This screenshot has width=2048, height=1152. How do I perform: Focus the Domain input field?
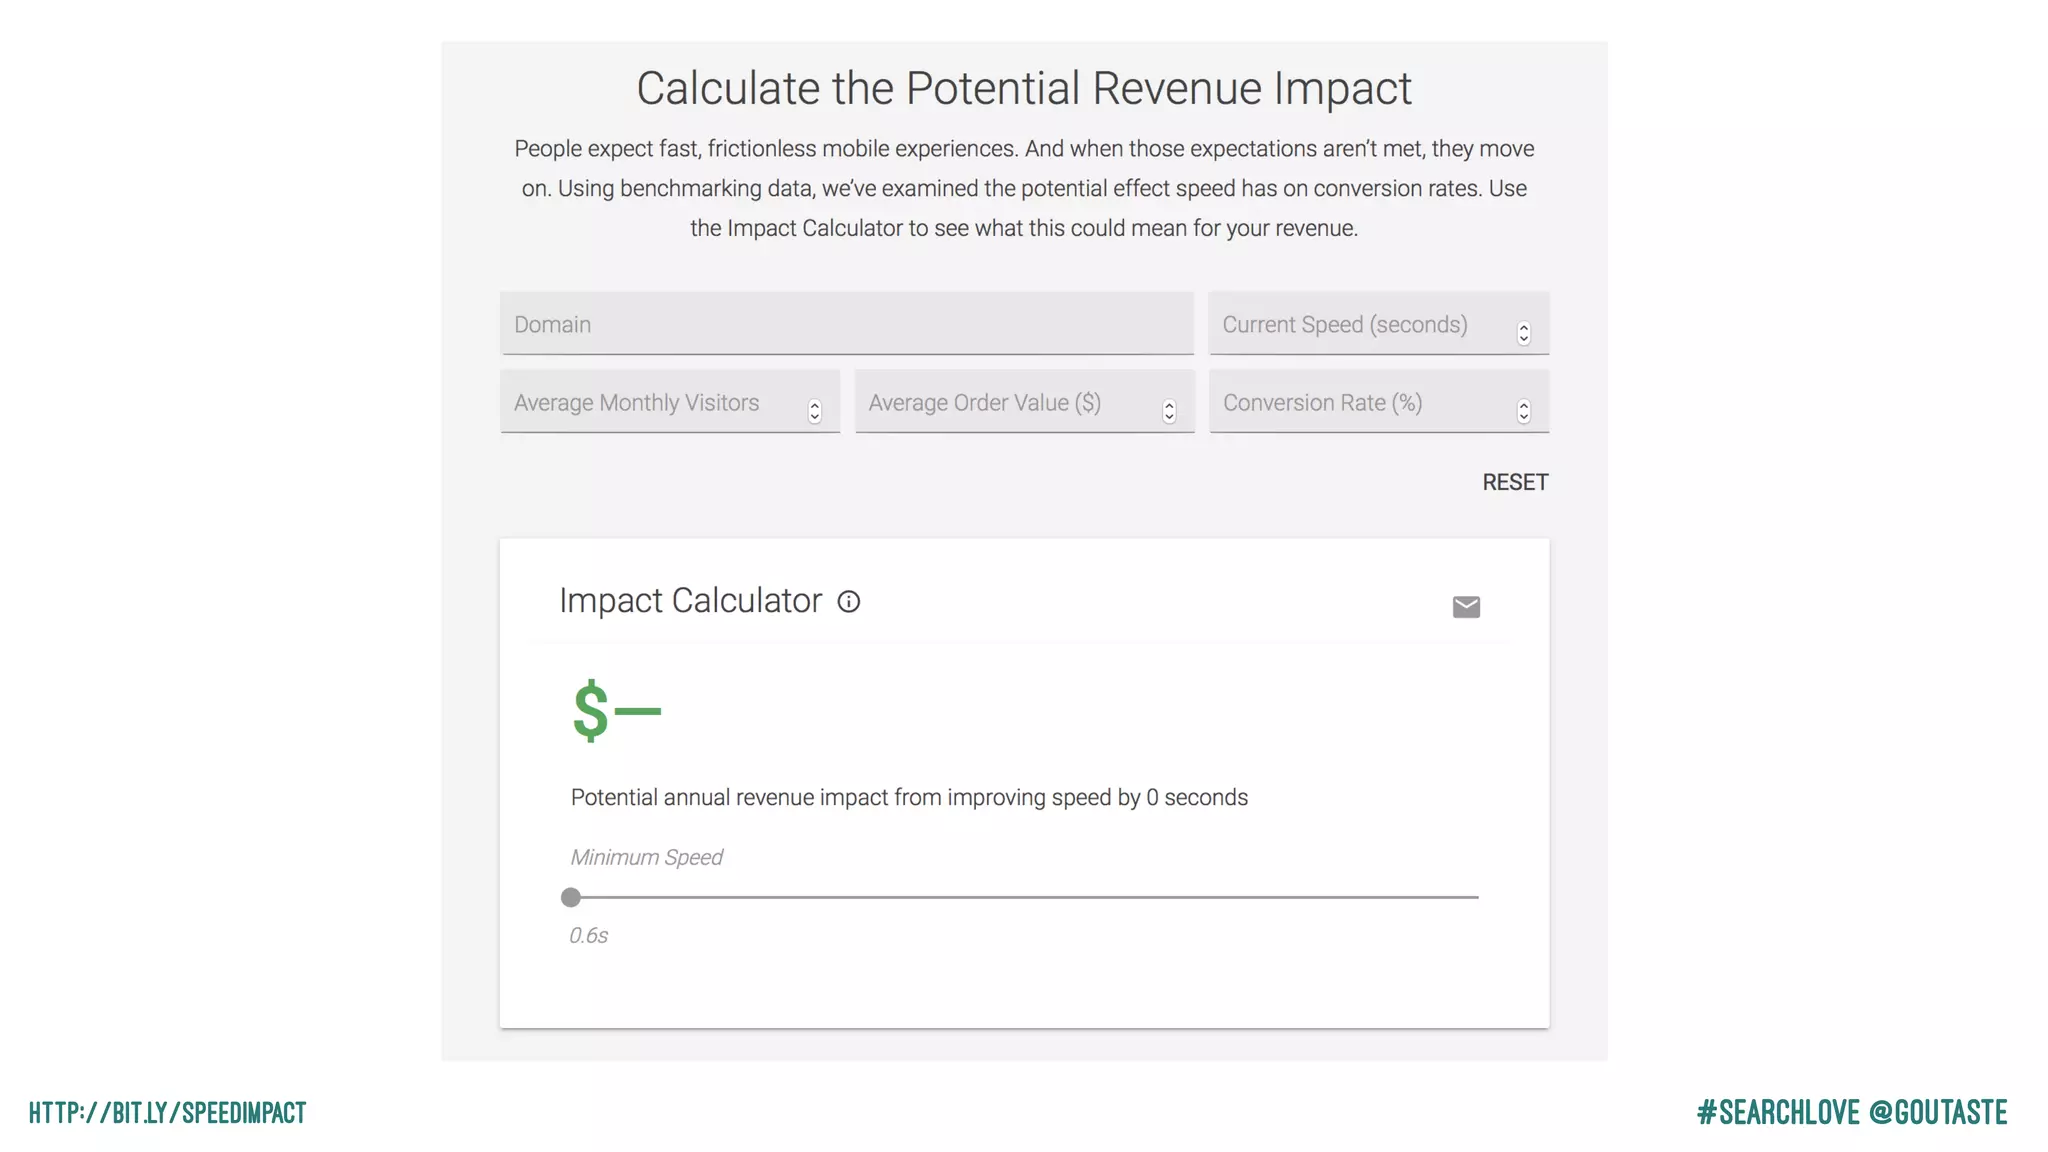point(846,324)
